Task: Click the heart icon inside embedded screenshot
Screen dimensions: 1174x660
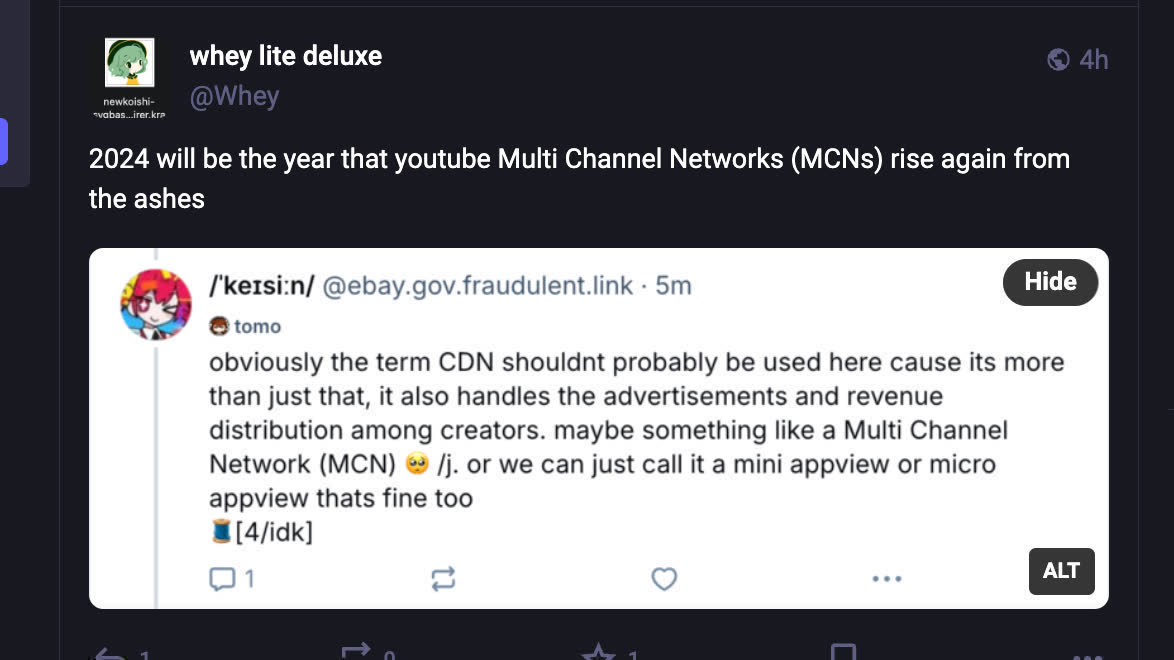Action: point(664,578)
